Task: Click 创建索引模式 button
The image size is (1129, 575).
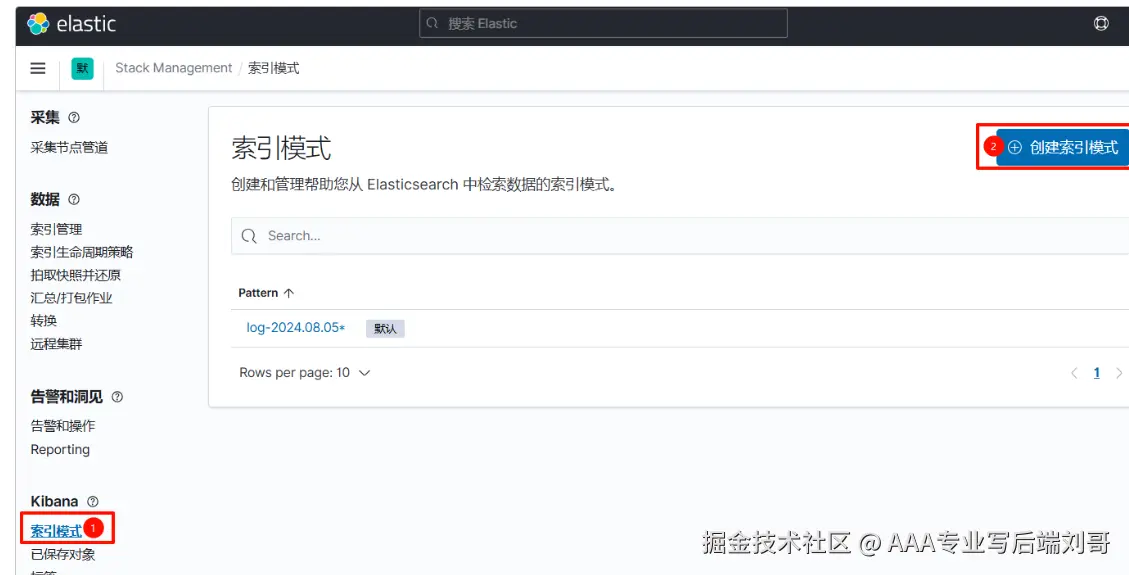Action: (1063, 148)
